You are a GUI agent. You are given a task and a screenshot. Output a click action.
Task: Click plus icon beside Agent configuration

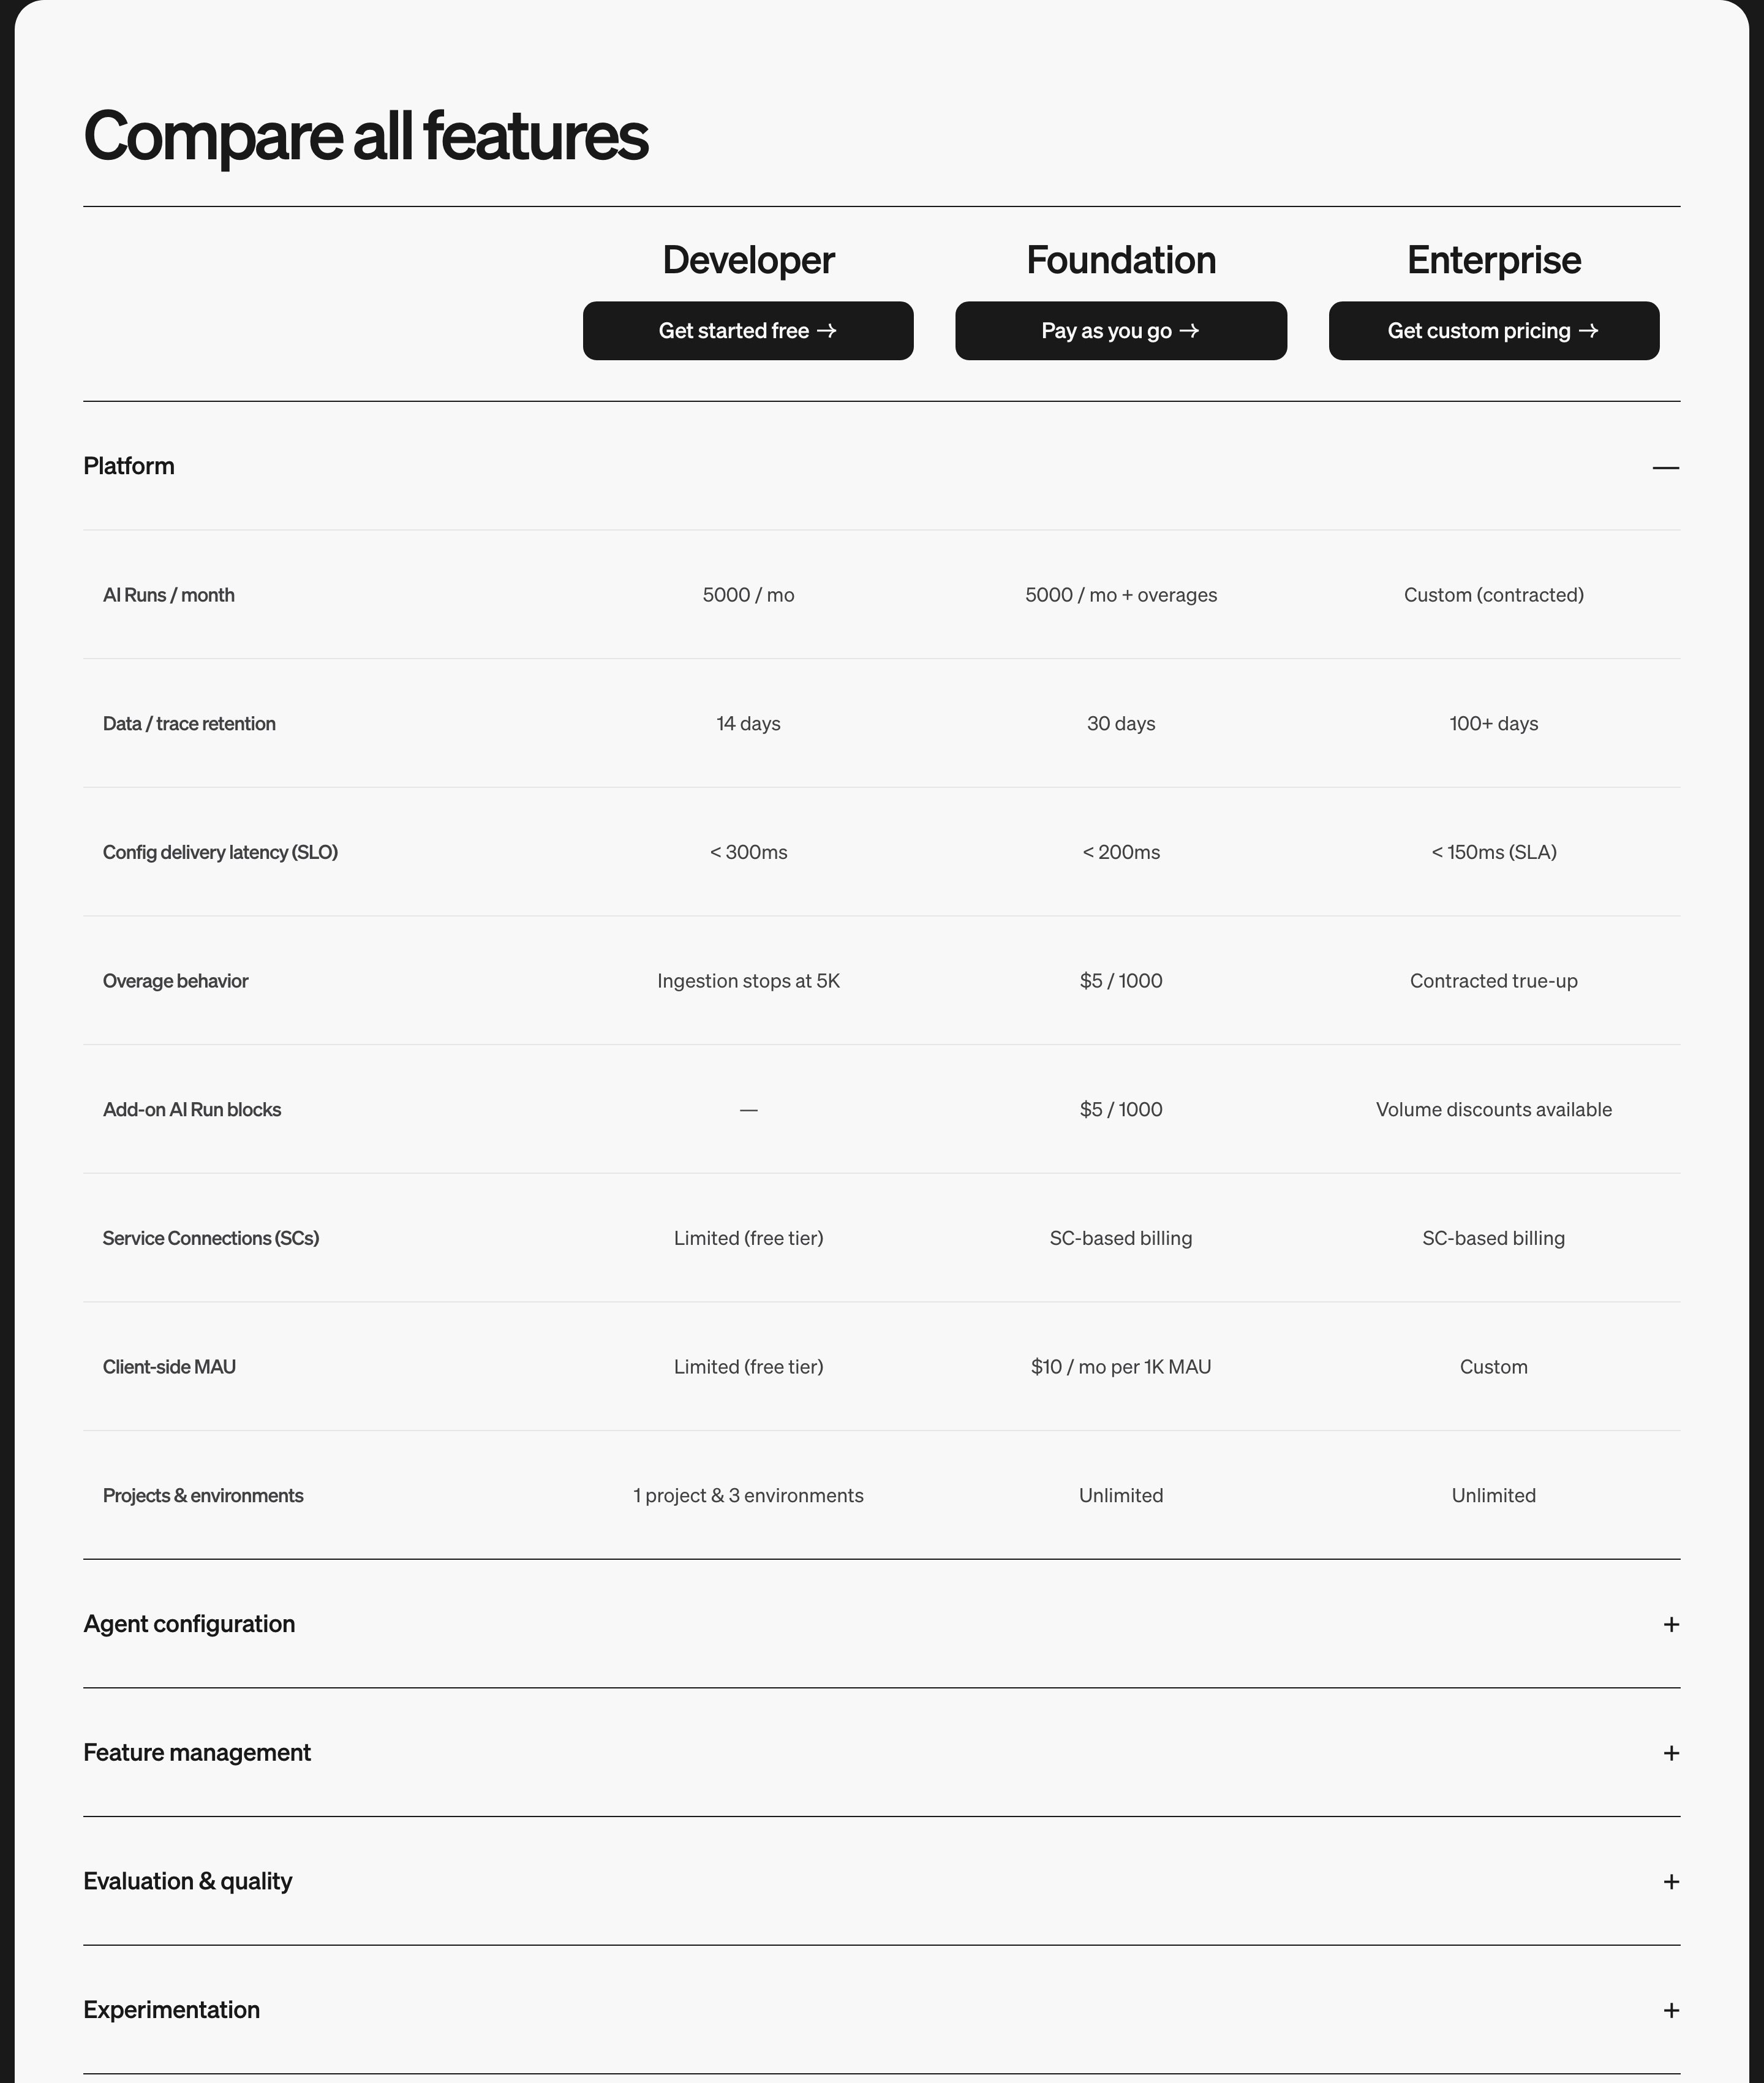point(1670,1624)
